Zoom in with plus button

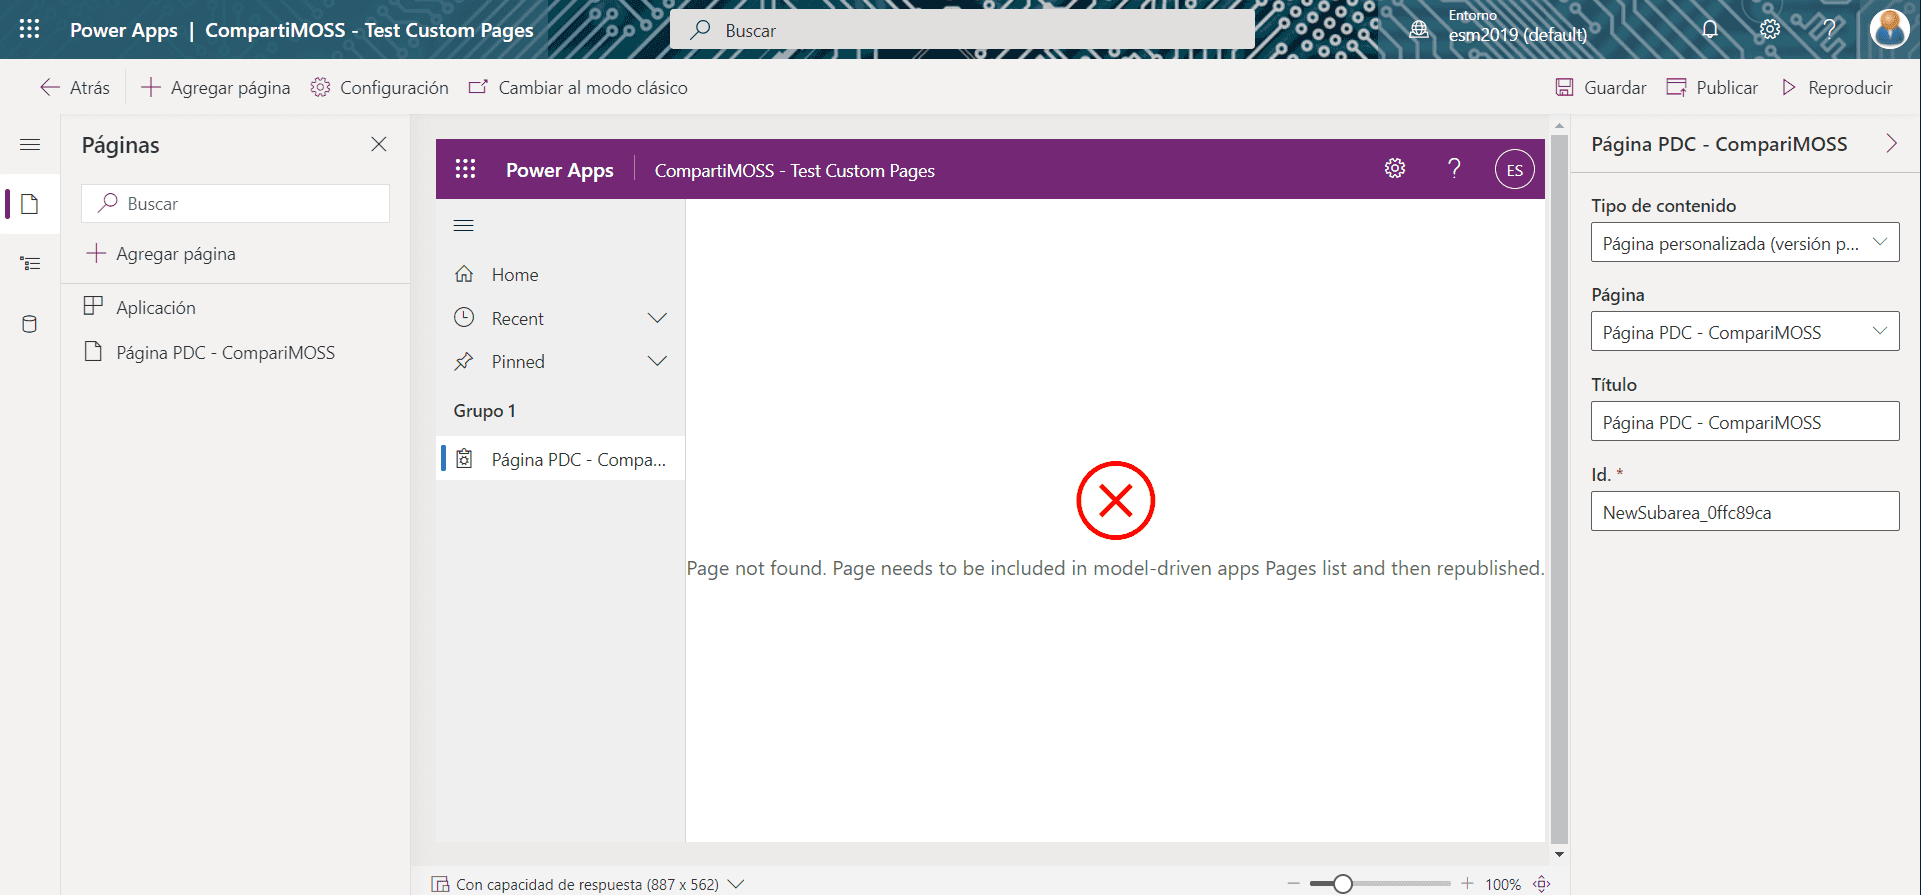[x=1467, y=883]
